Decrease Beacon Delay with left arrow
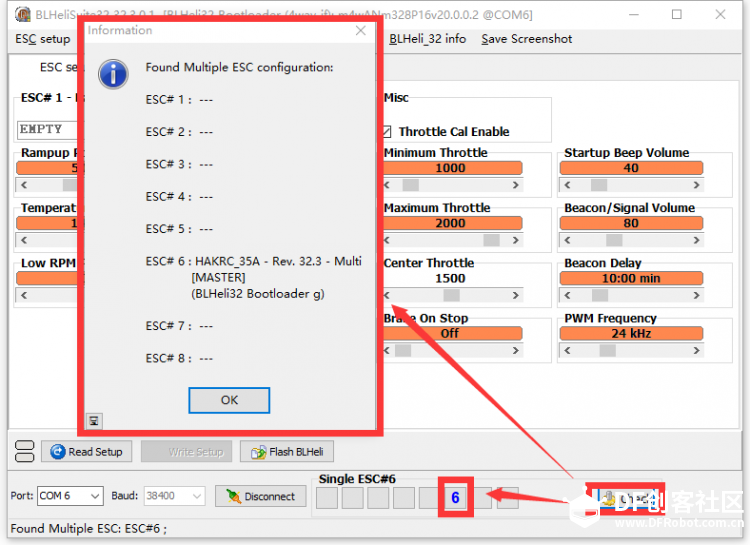Image resolution: width=750 pixels, height=545 pixels. pos(567,295)
